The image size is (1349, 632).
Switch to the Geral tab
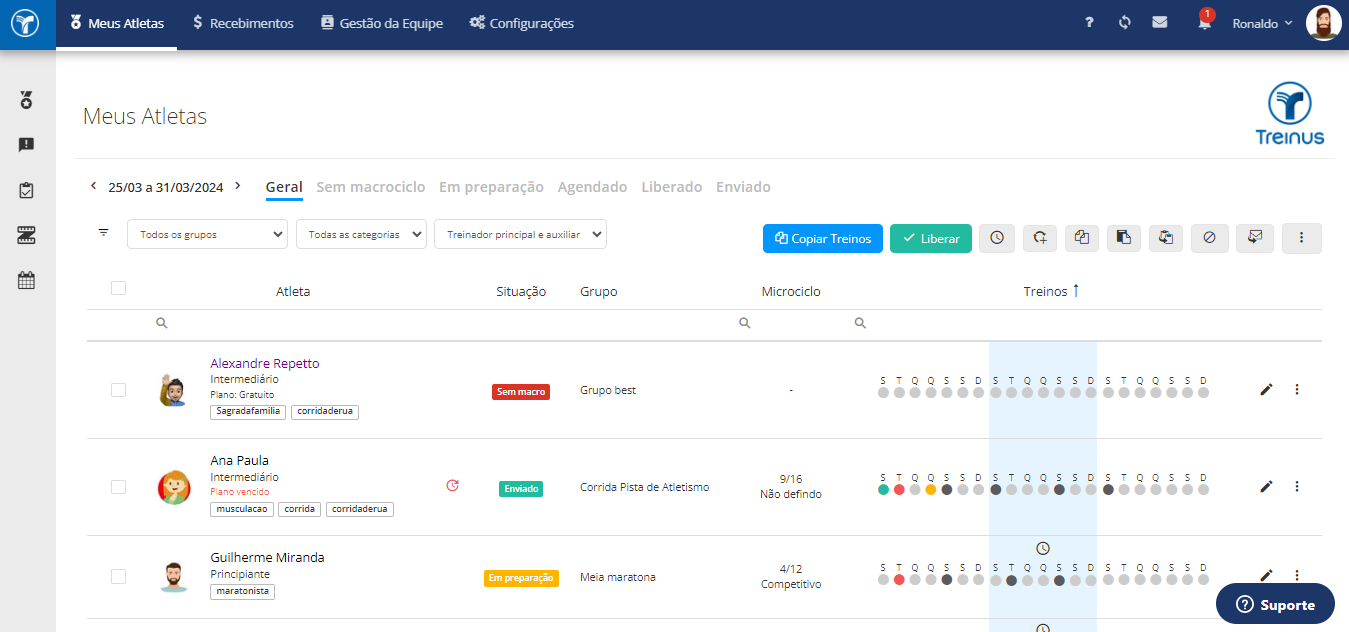(x=284, y=187)
